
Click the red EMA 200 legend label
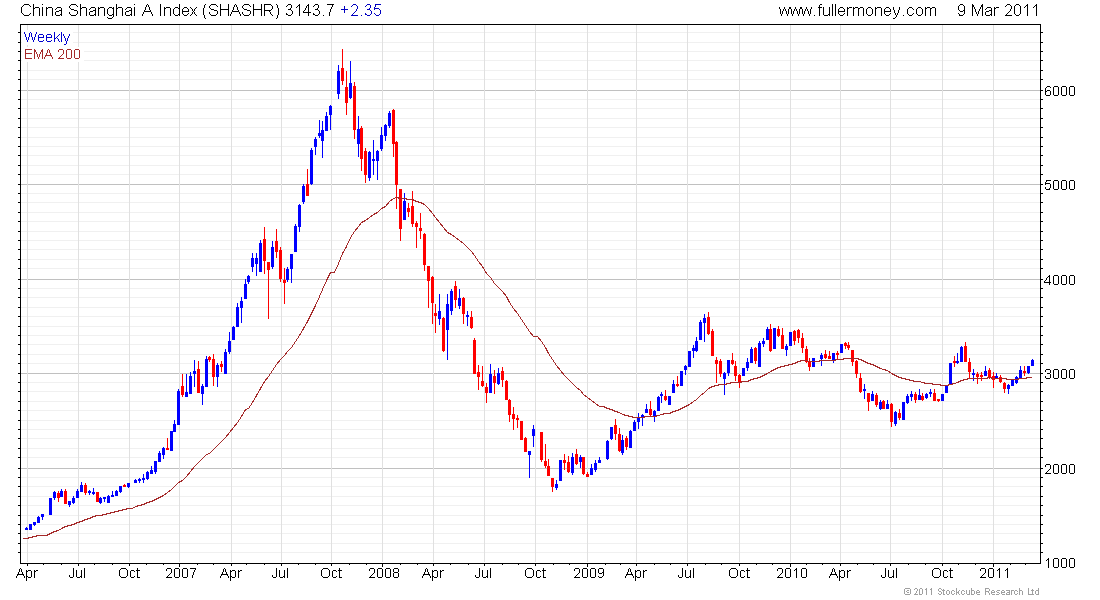click(x=52, y=54)
